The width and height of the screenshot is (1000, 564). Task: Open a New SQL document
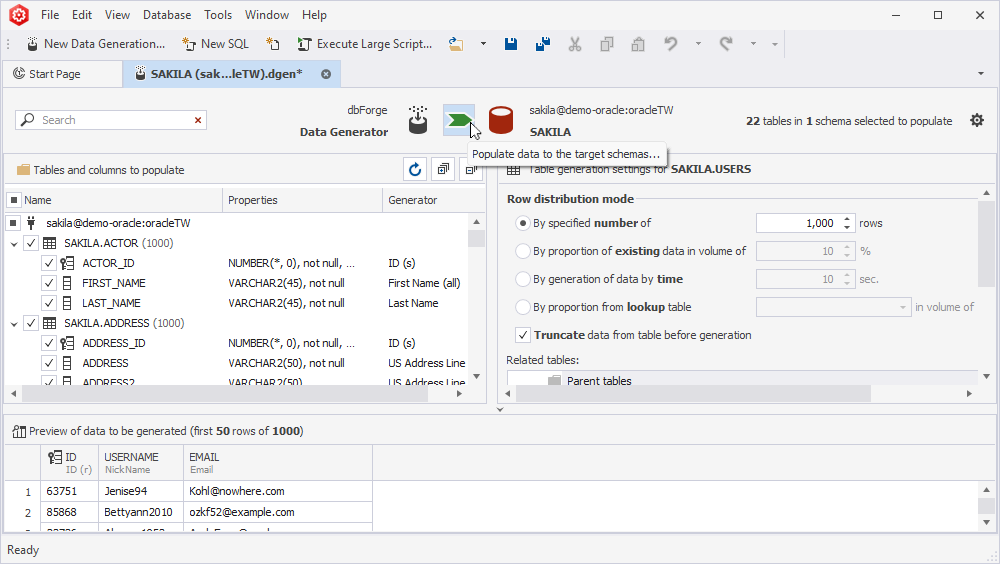pyautogui.click(x=216, y=44)
